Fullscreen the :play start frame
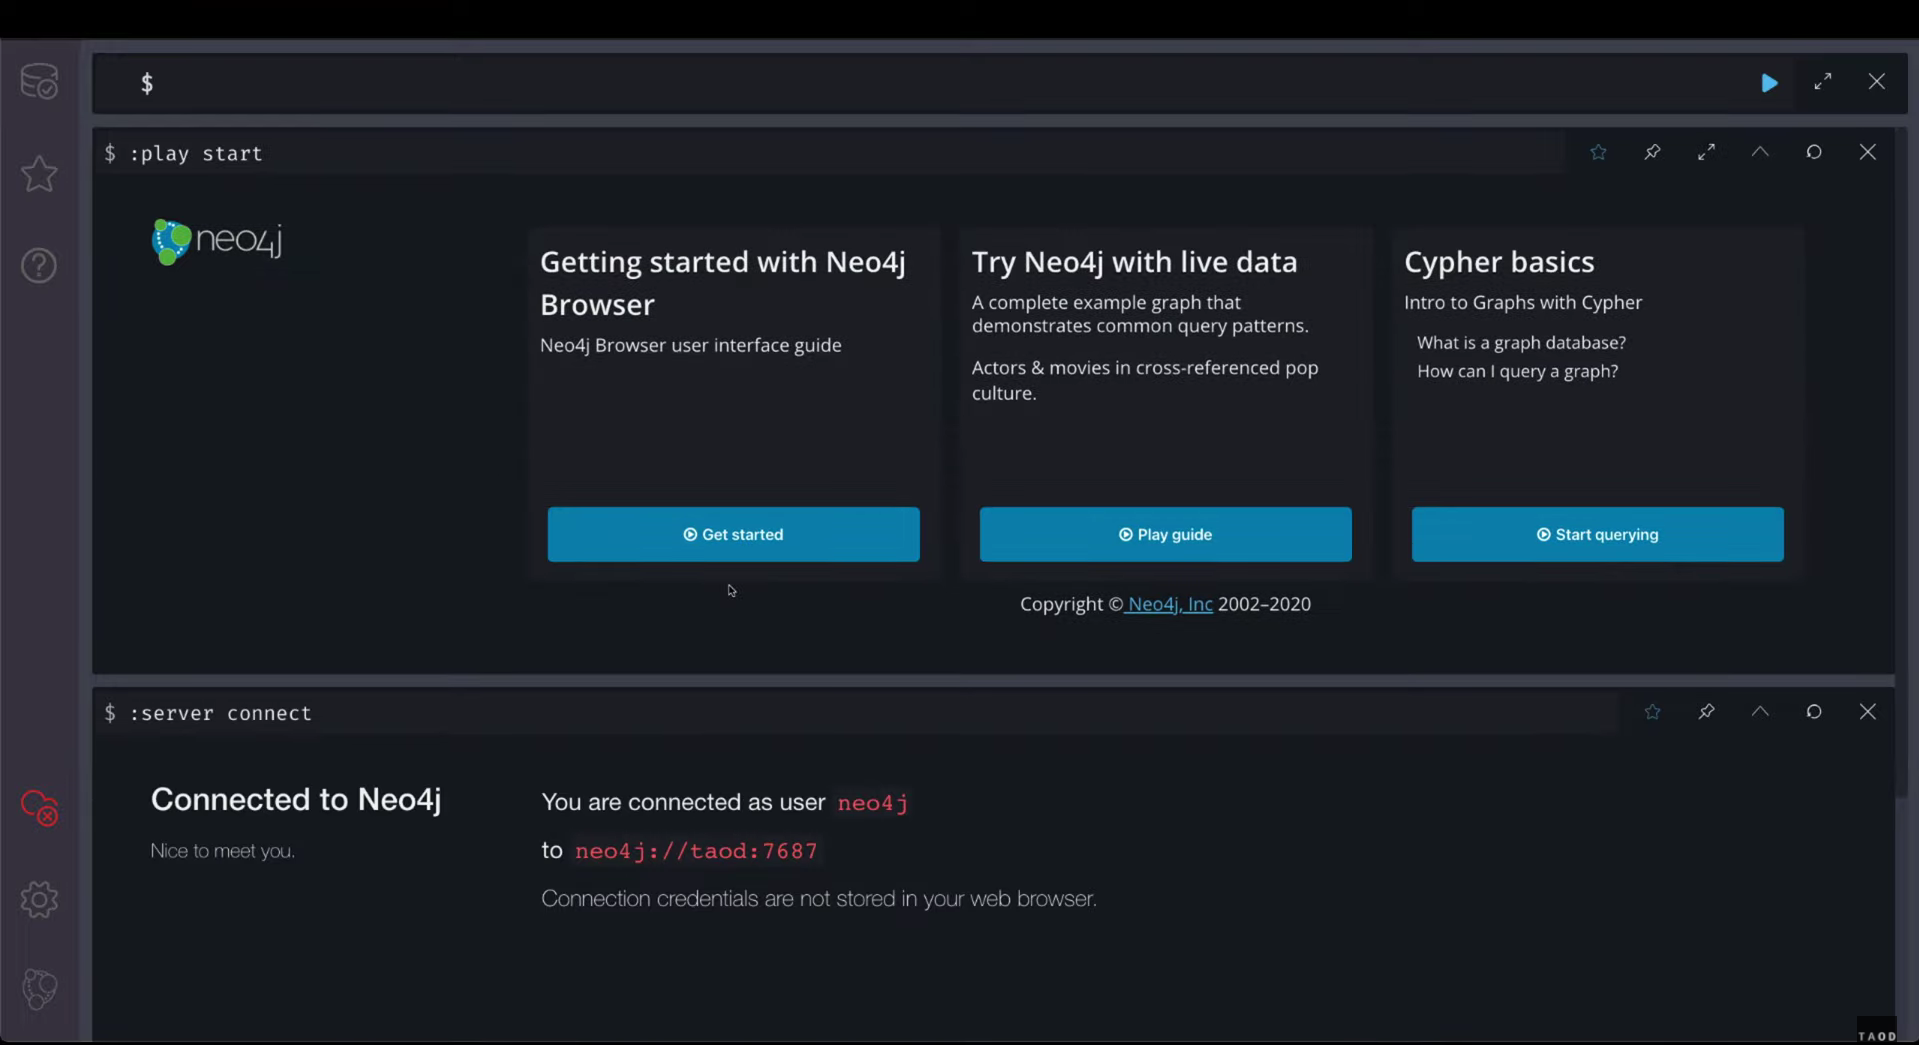Viewport: 1919px width, 1045px height. pyautogui.click(x=1706, y=152)
